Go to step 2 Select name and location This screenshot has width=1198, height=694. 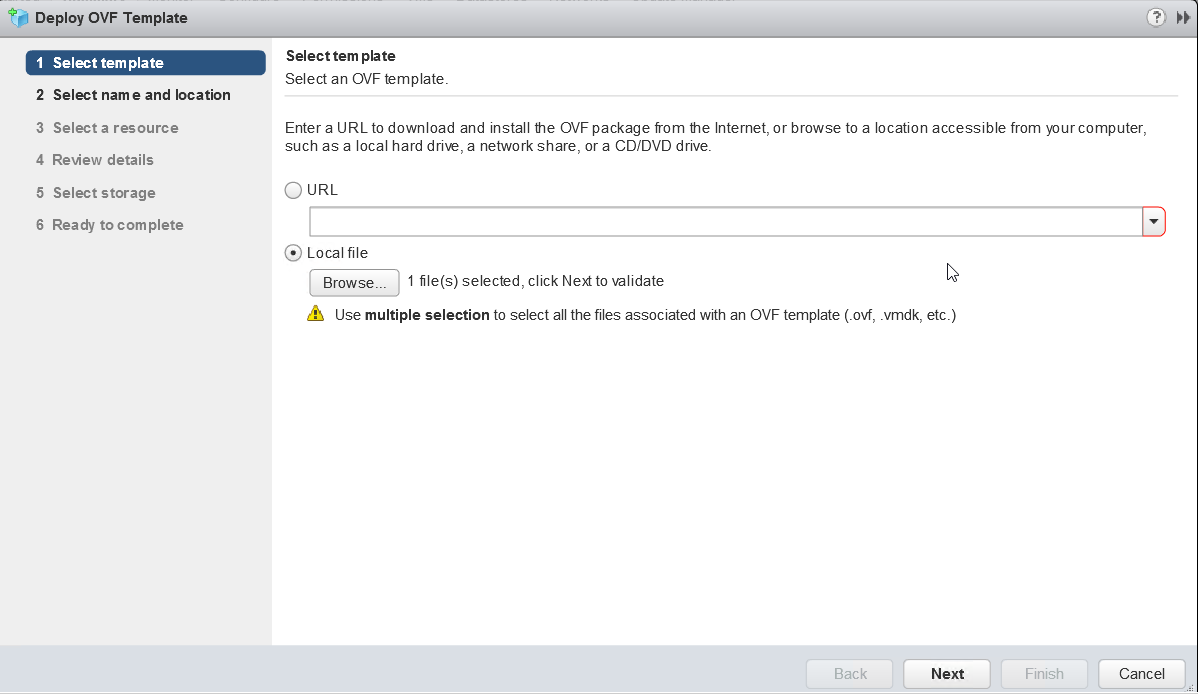(x=141, y=95)
